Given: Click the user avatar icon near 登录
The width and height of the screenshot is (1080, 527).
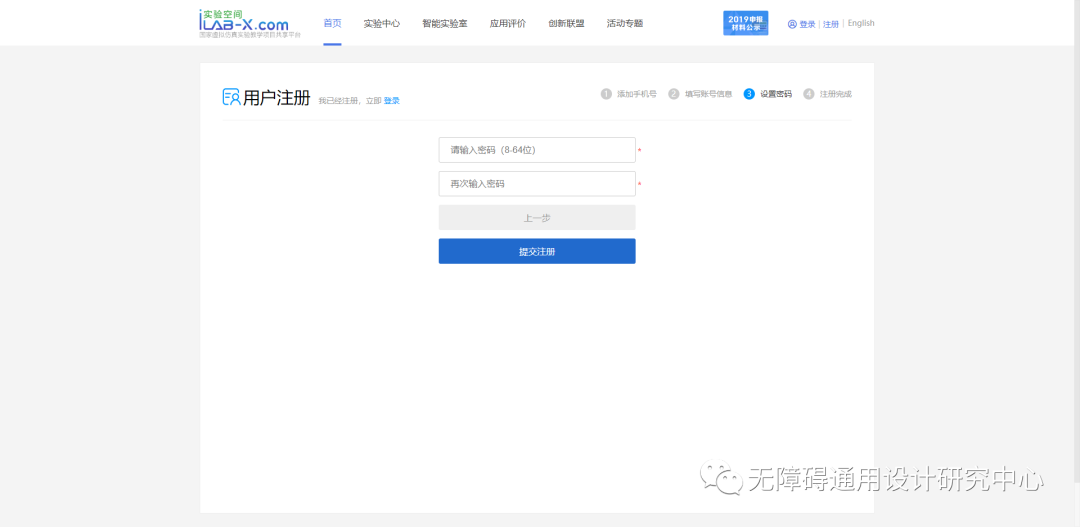Looking at the screenshot, I should pyautogui.click(x=792, y=24).
